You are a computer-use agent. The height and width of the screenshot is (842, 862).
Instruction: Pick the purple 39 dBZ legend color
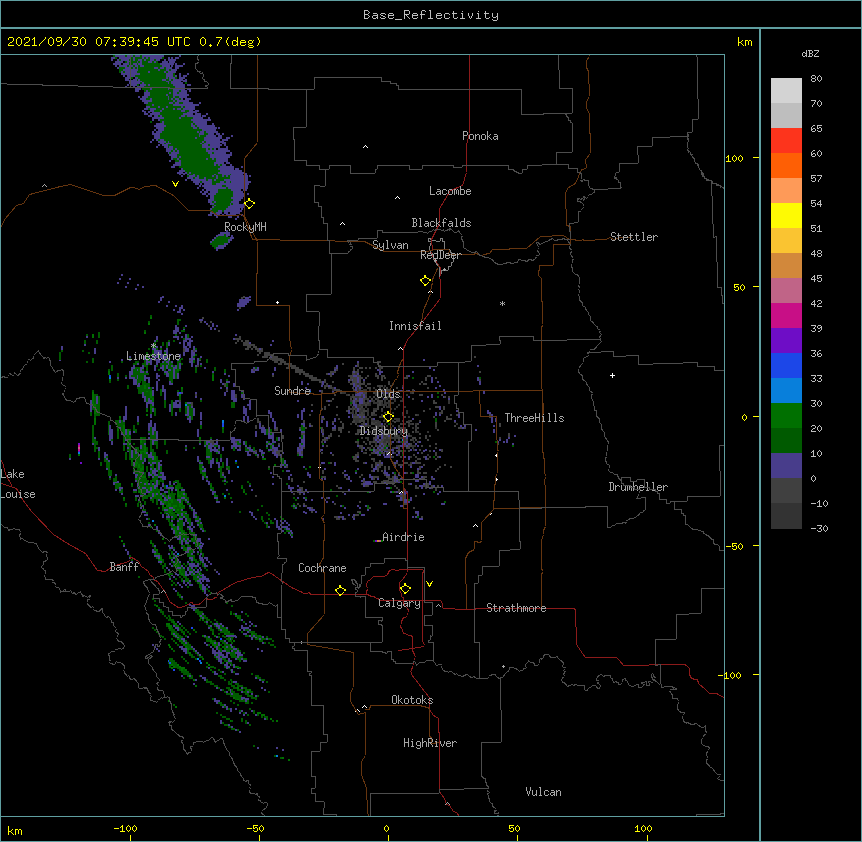pos(786,341)
